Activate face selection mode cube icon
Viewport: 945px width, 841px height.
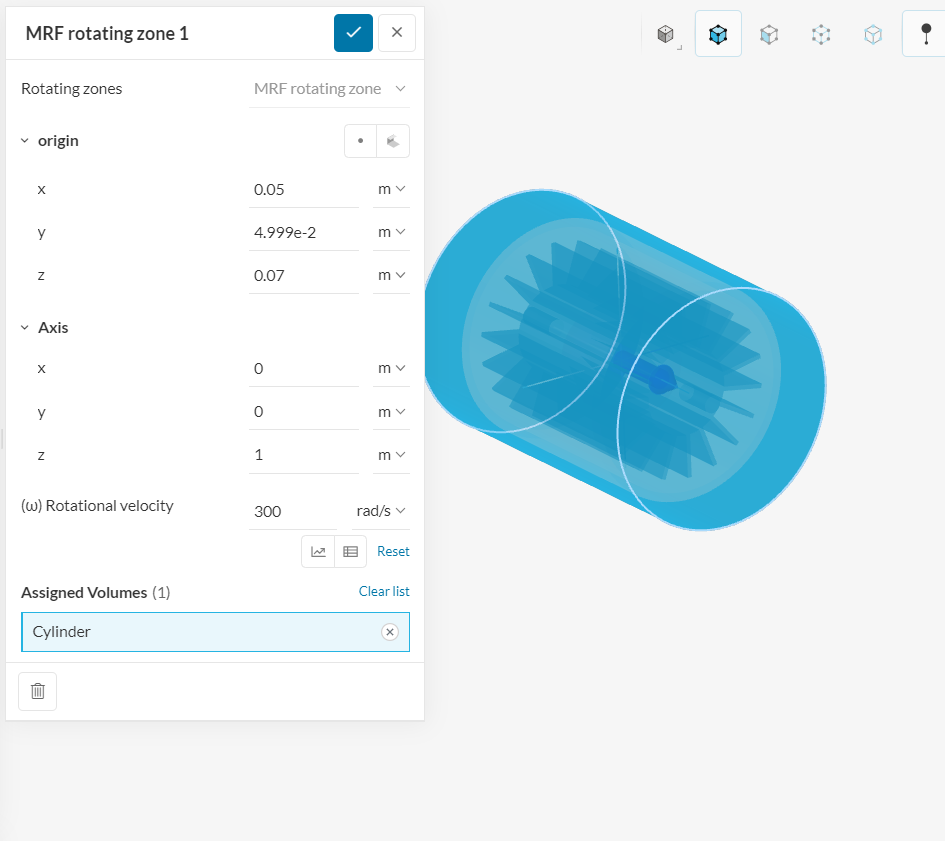[769, 34]
